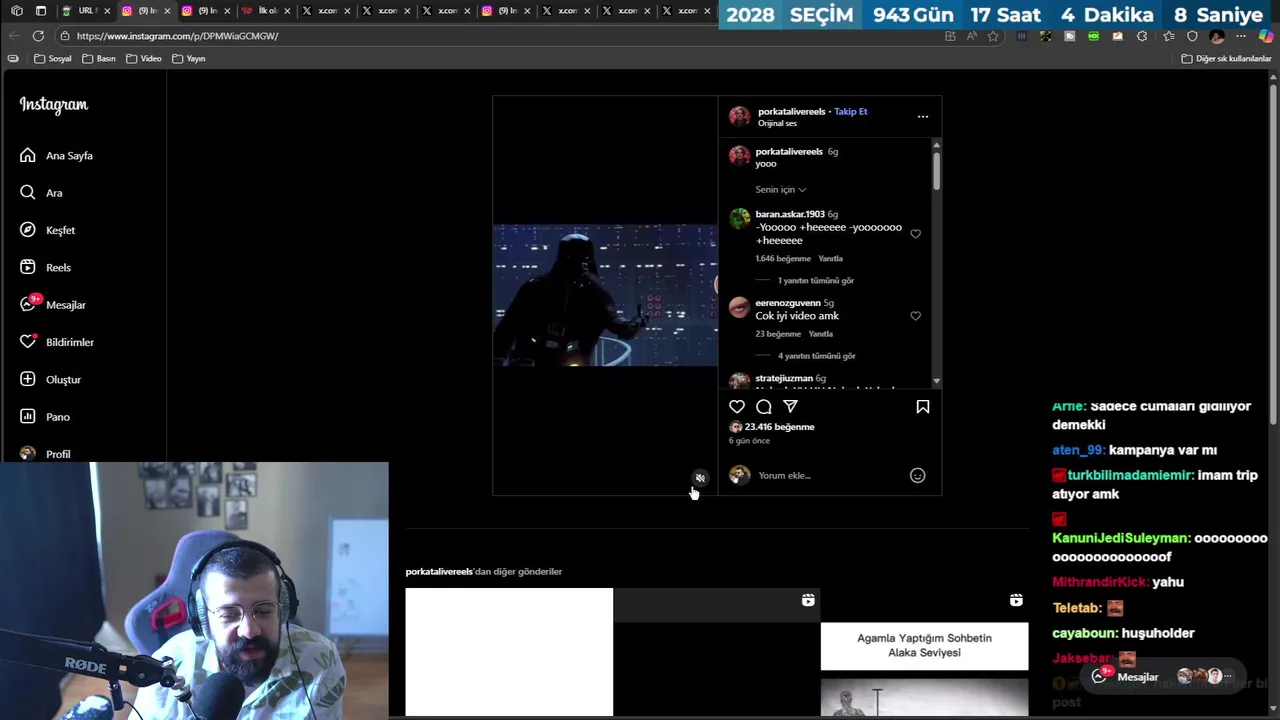This screenshot has height=720, width=1280.
Task: Share the post with paper-plane icon
Action: 791,406
